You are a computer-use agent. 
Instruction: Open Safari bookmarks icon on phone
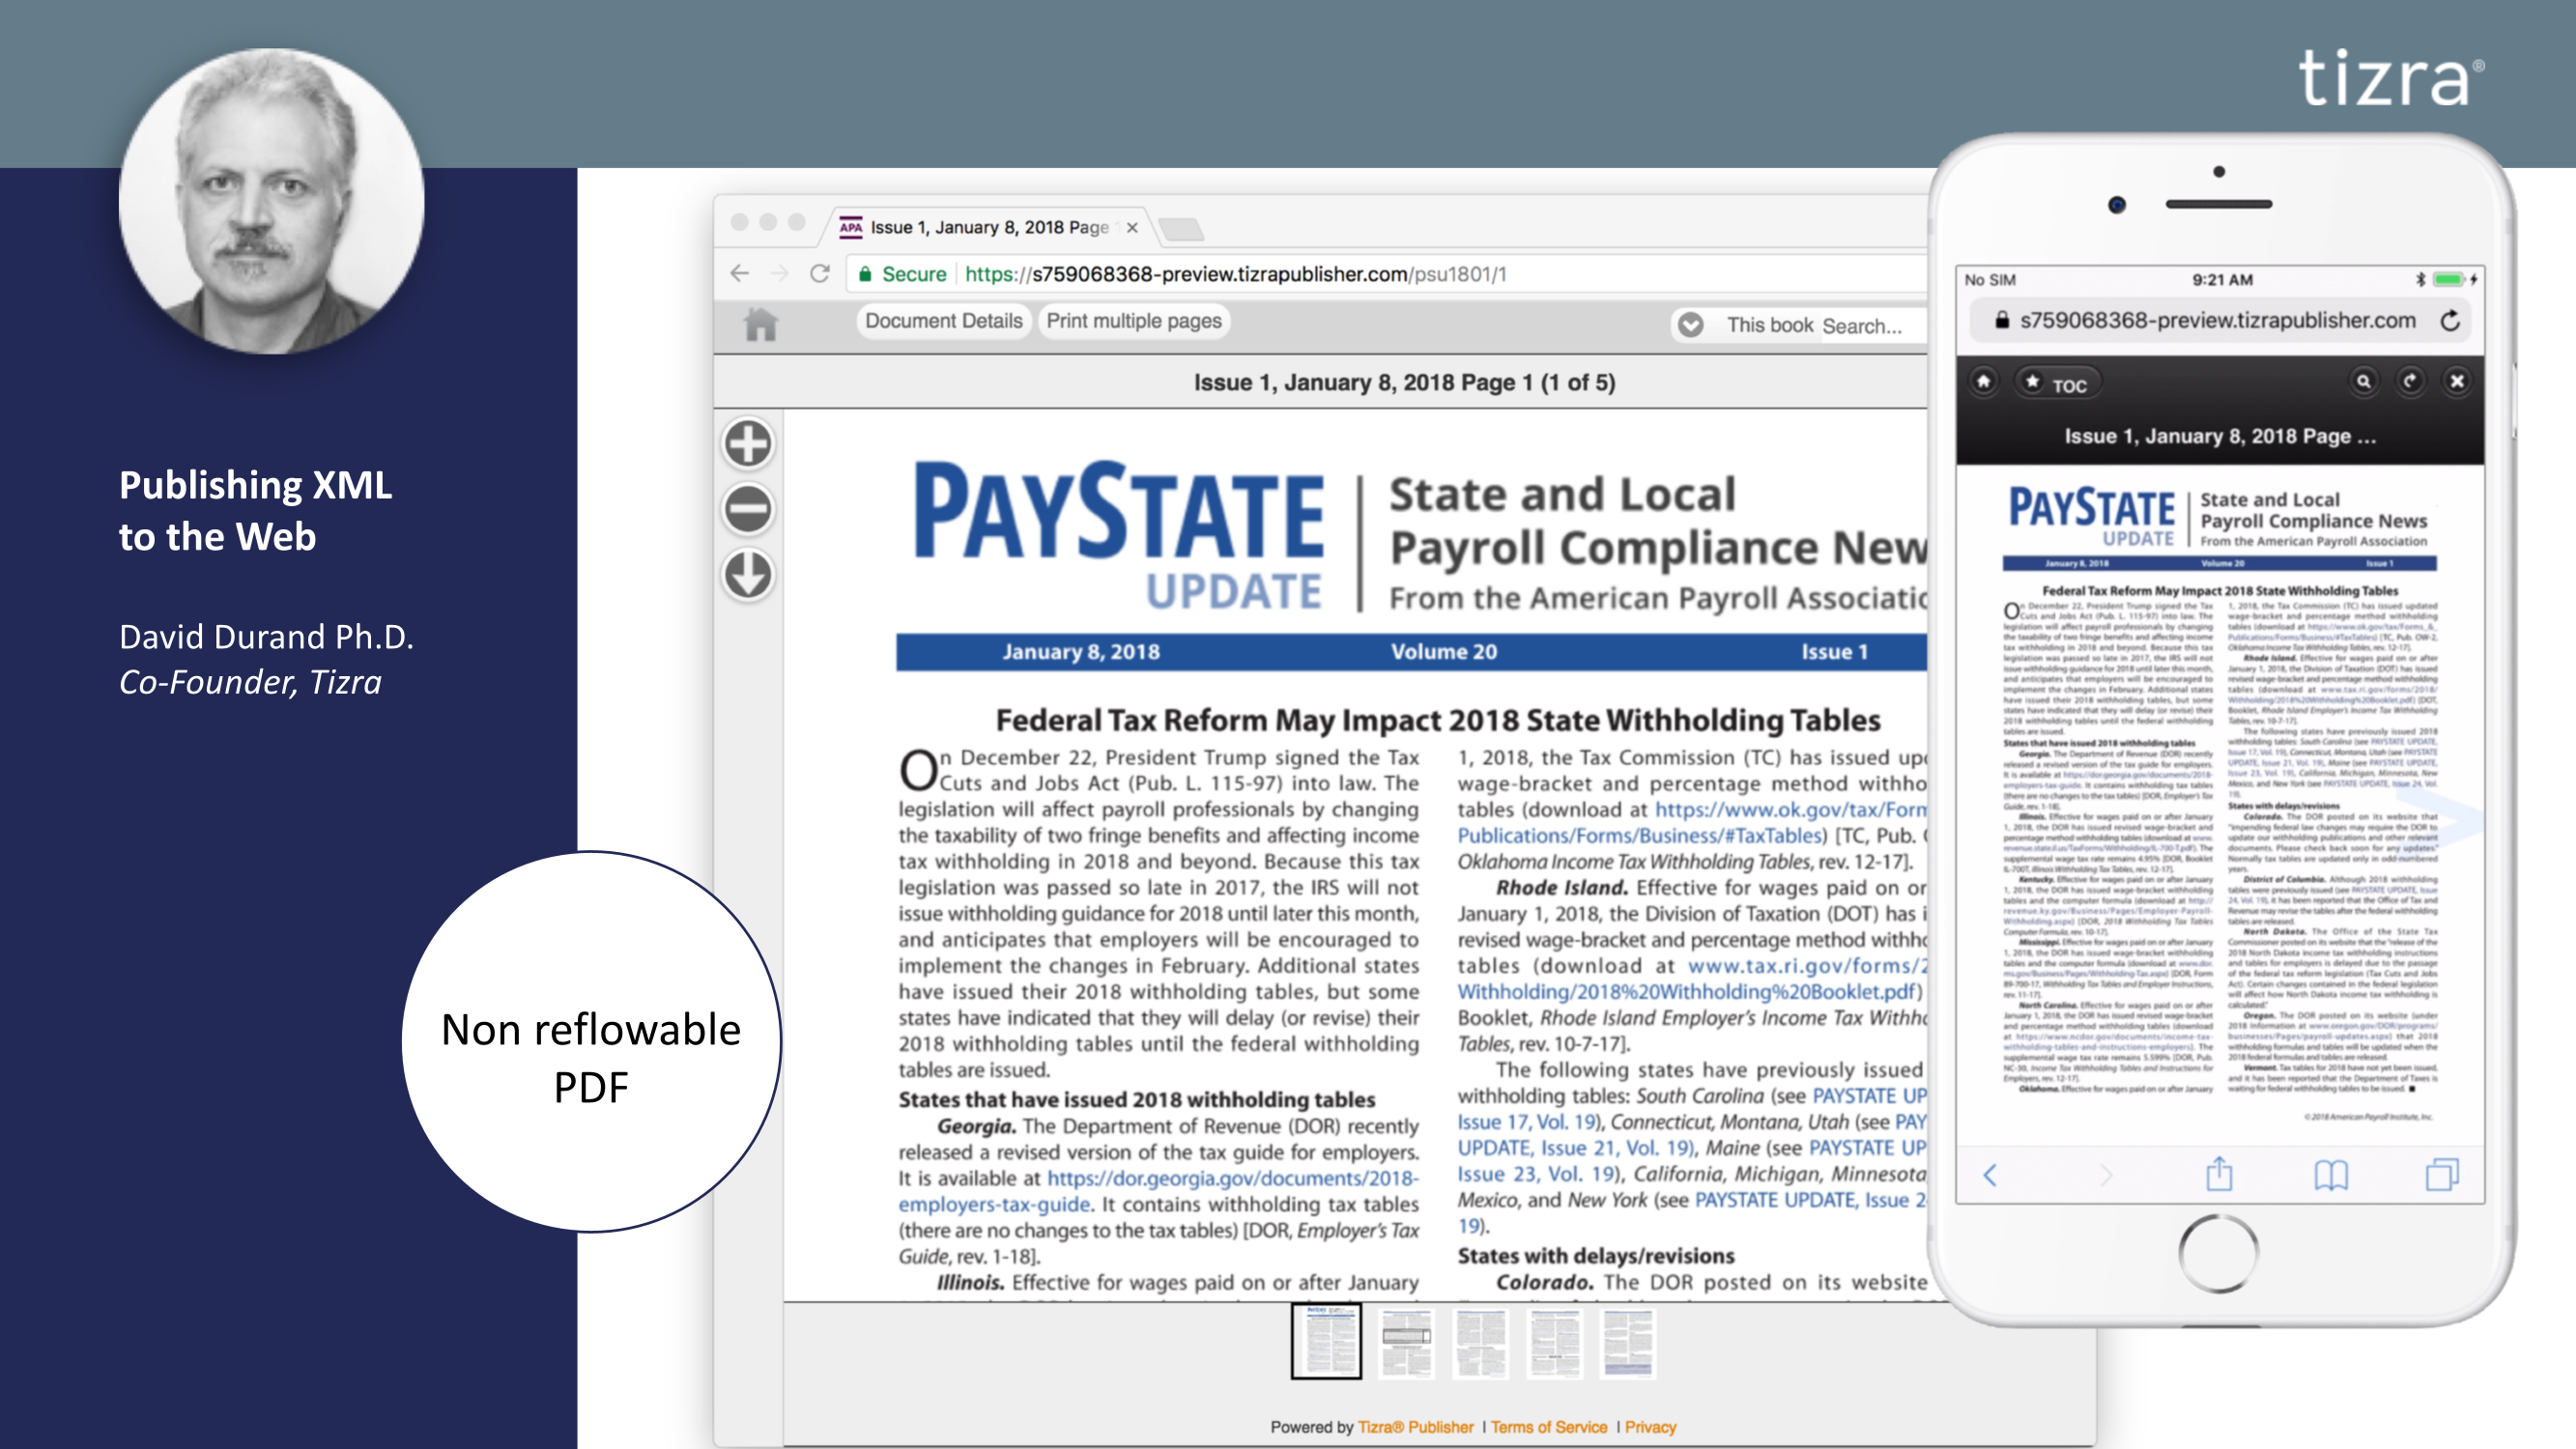click(2331, 1174)
